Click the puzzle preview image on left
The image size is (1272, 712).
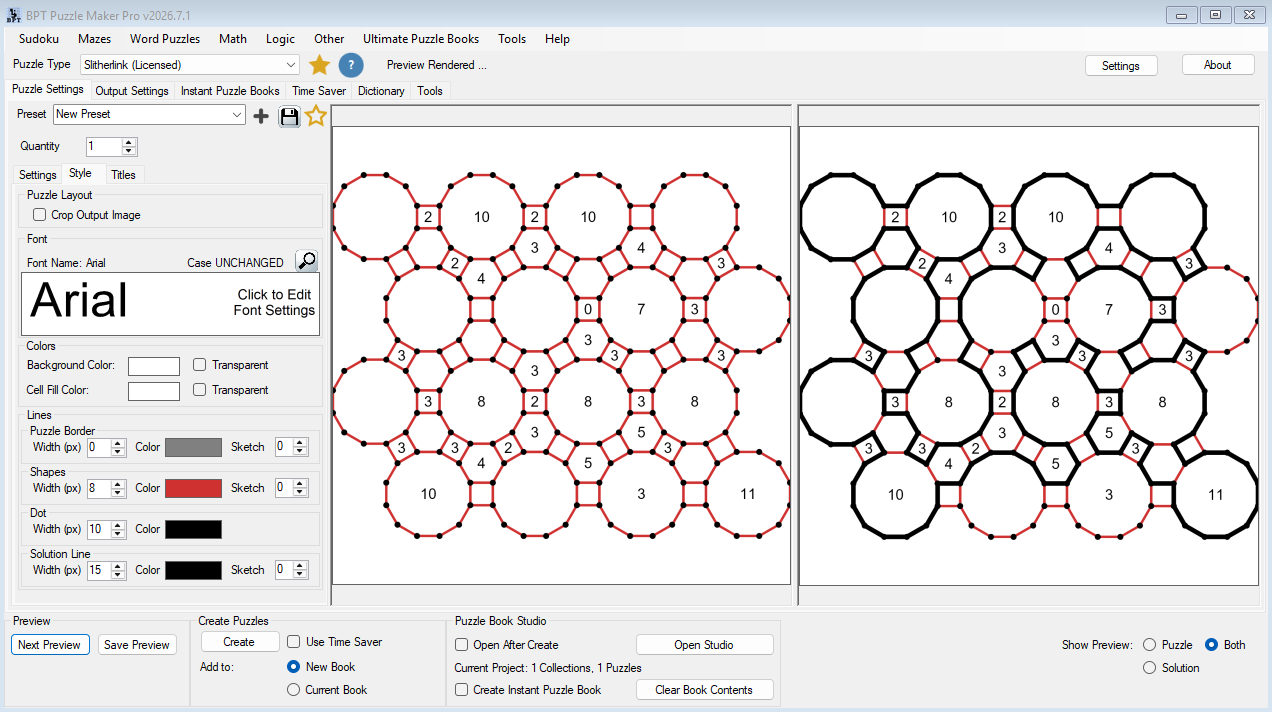tap(561, 355)
